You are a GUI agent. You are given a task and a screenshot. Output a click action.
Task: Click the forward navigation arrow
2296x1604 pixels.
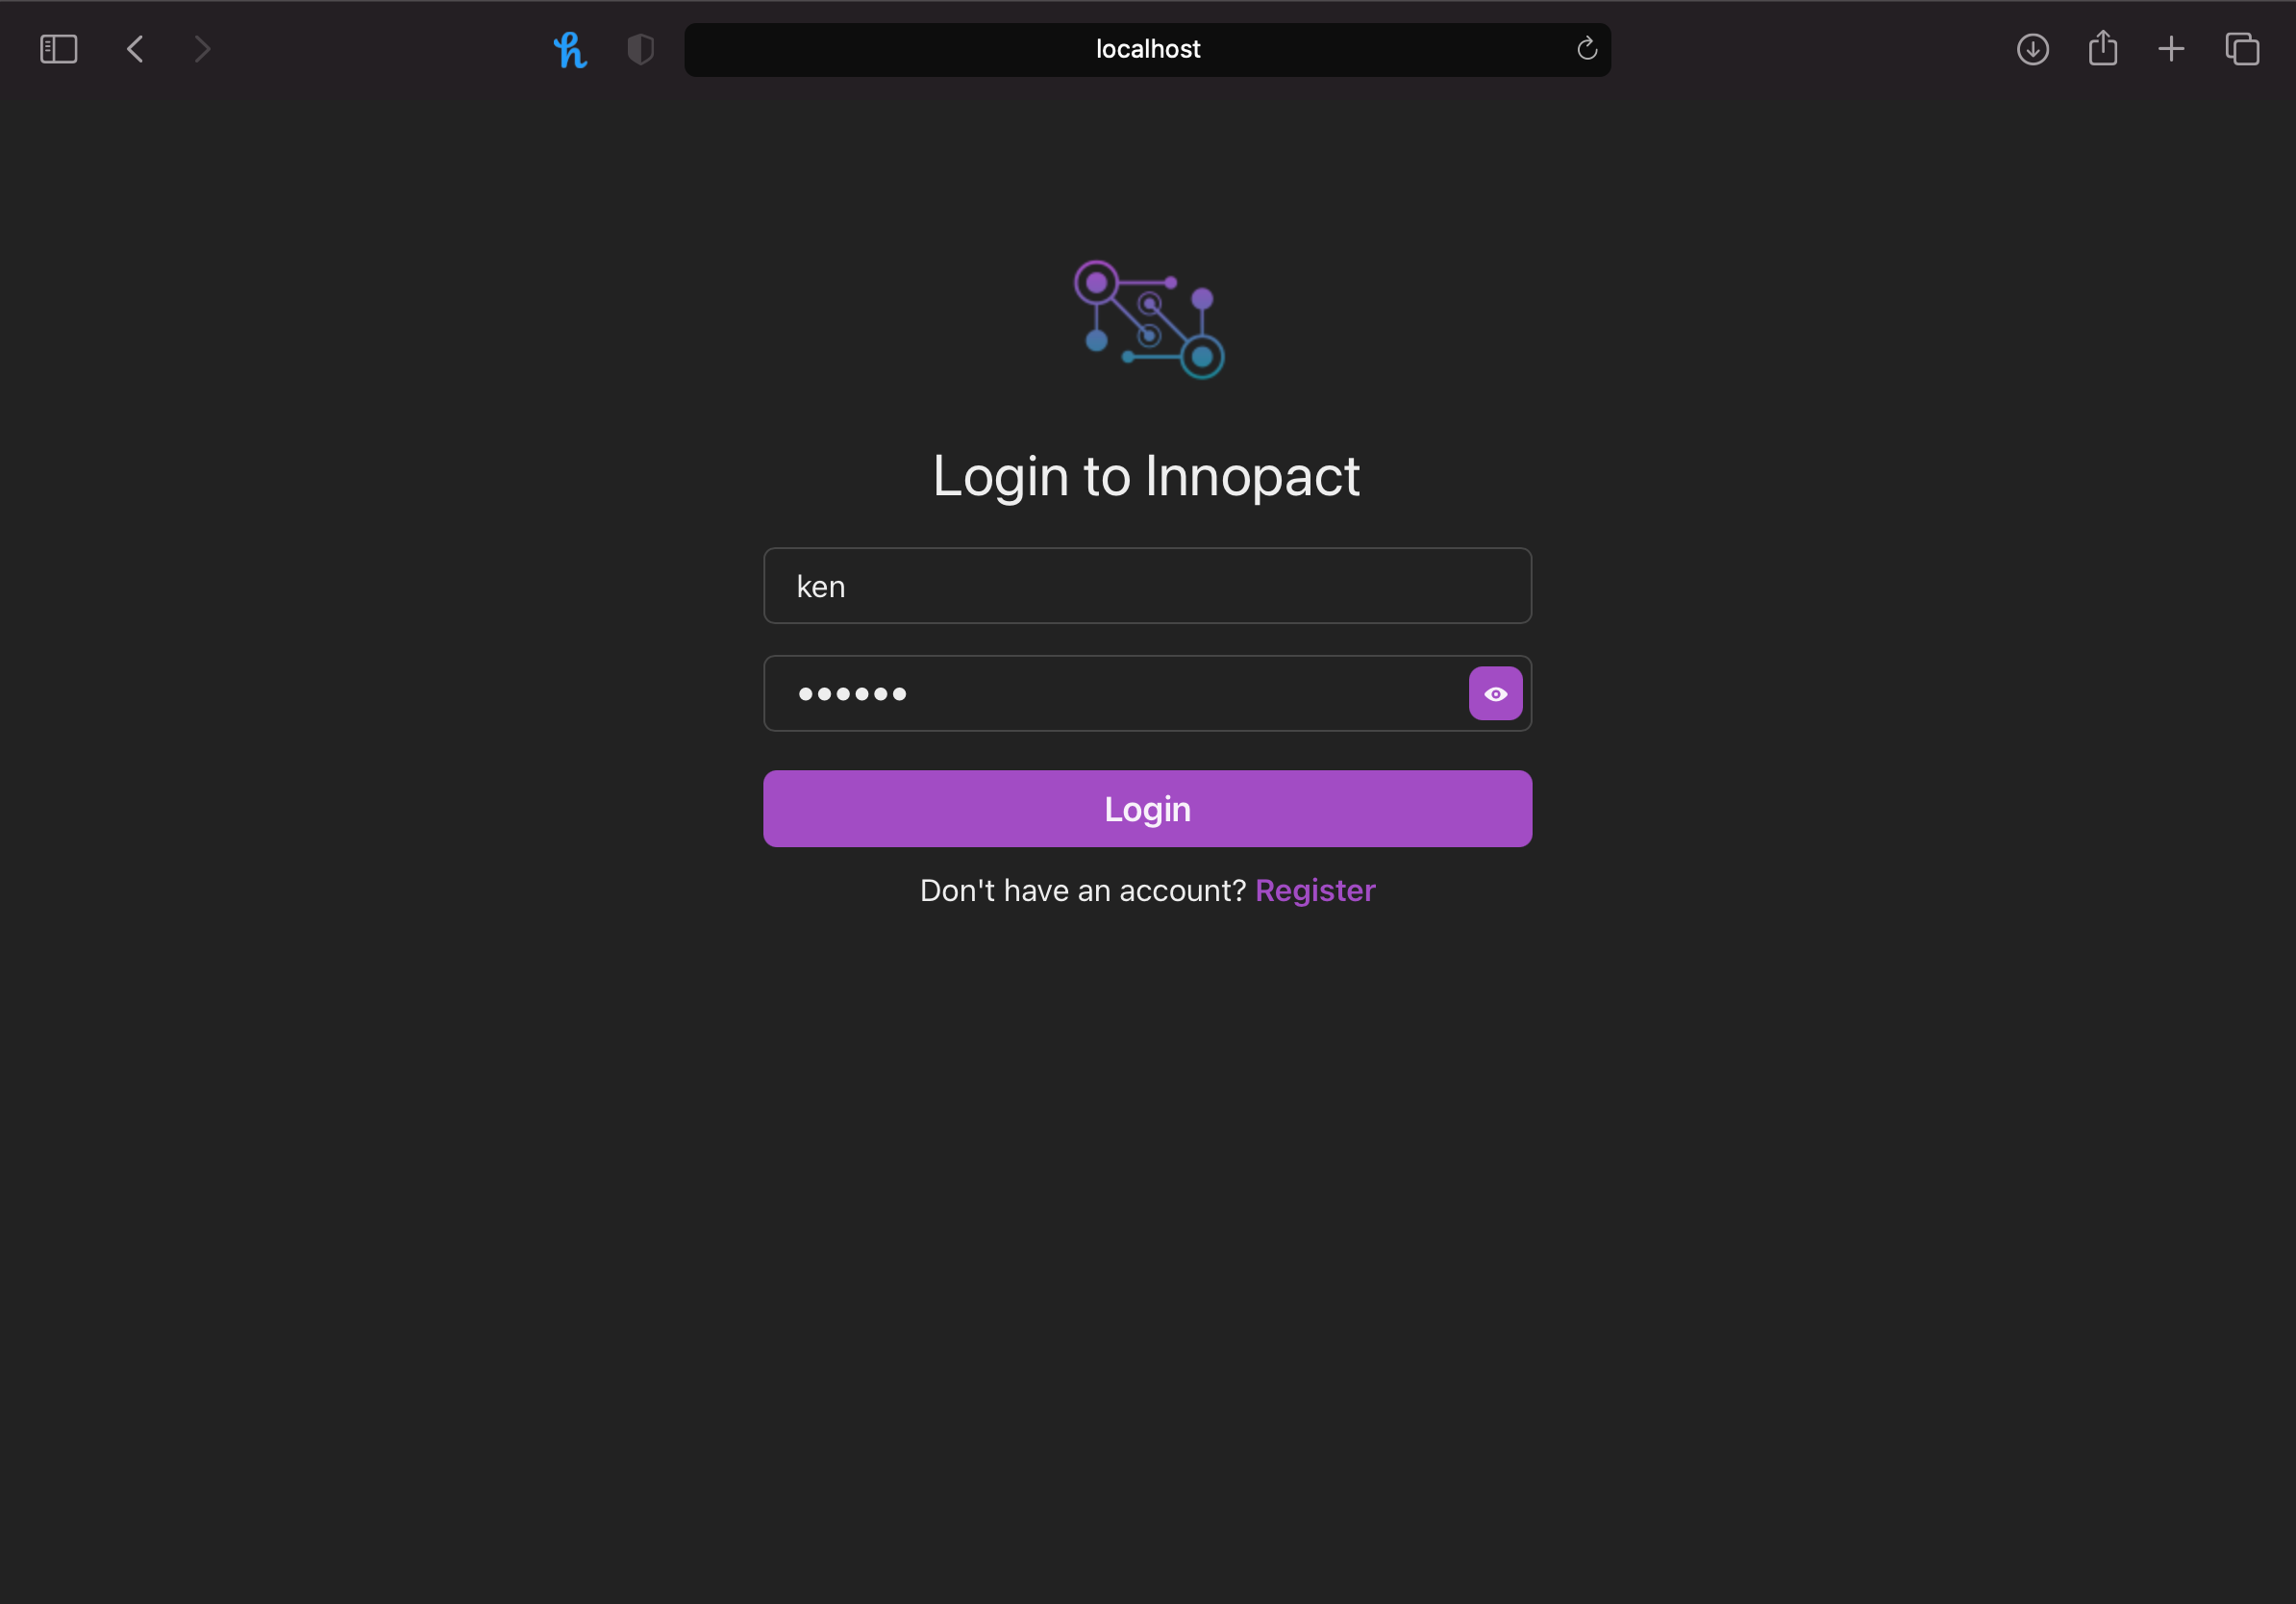pyautogui.click(x=202, y=49)
